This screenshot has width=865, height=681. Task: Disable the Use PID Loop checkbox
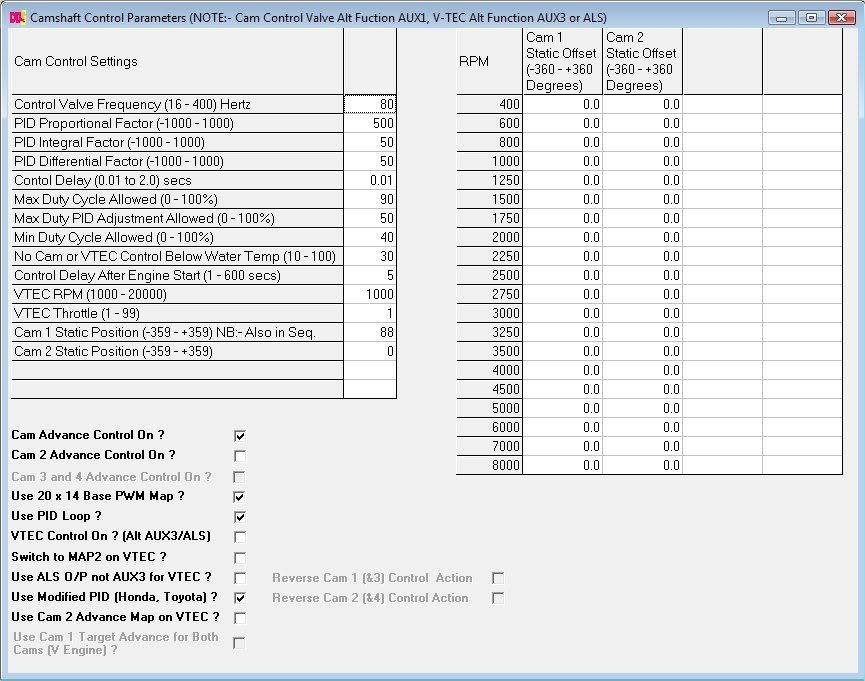tap(239, 517)
